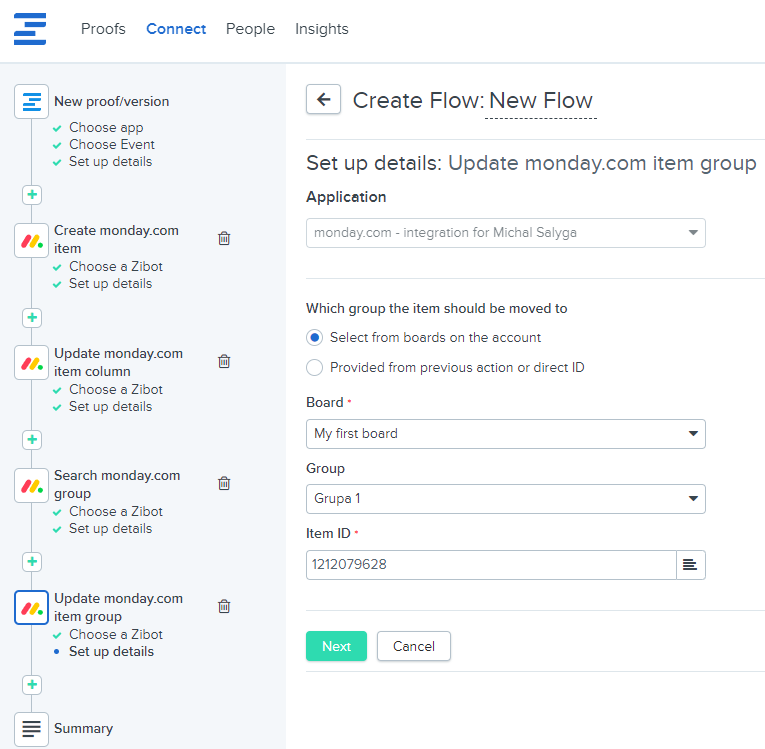Choose 'Provided from previous action or direct ID'

point(315,368)
